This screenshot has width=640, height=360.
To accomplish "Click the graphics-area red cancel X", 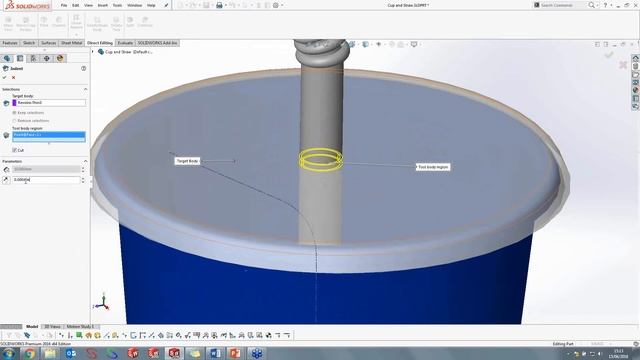I will 623,65.
